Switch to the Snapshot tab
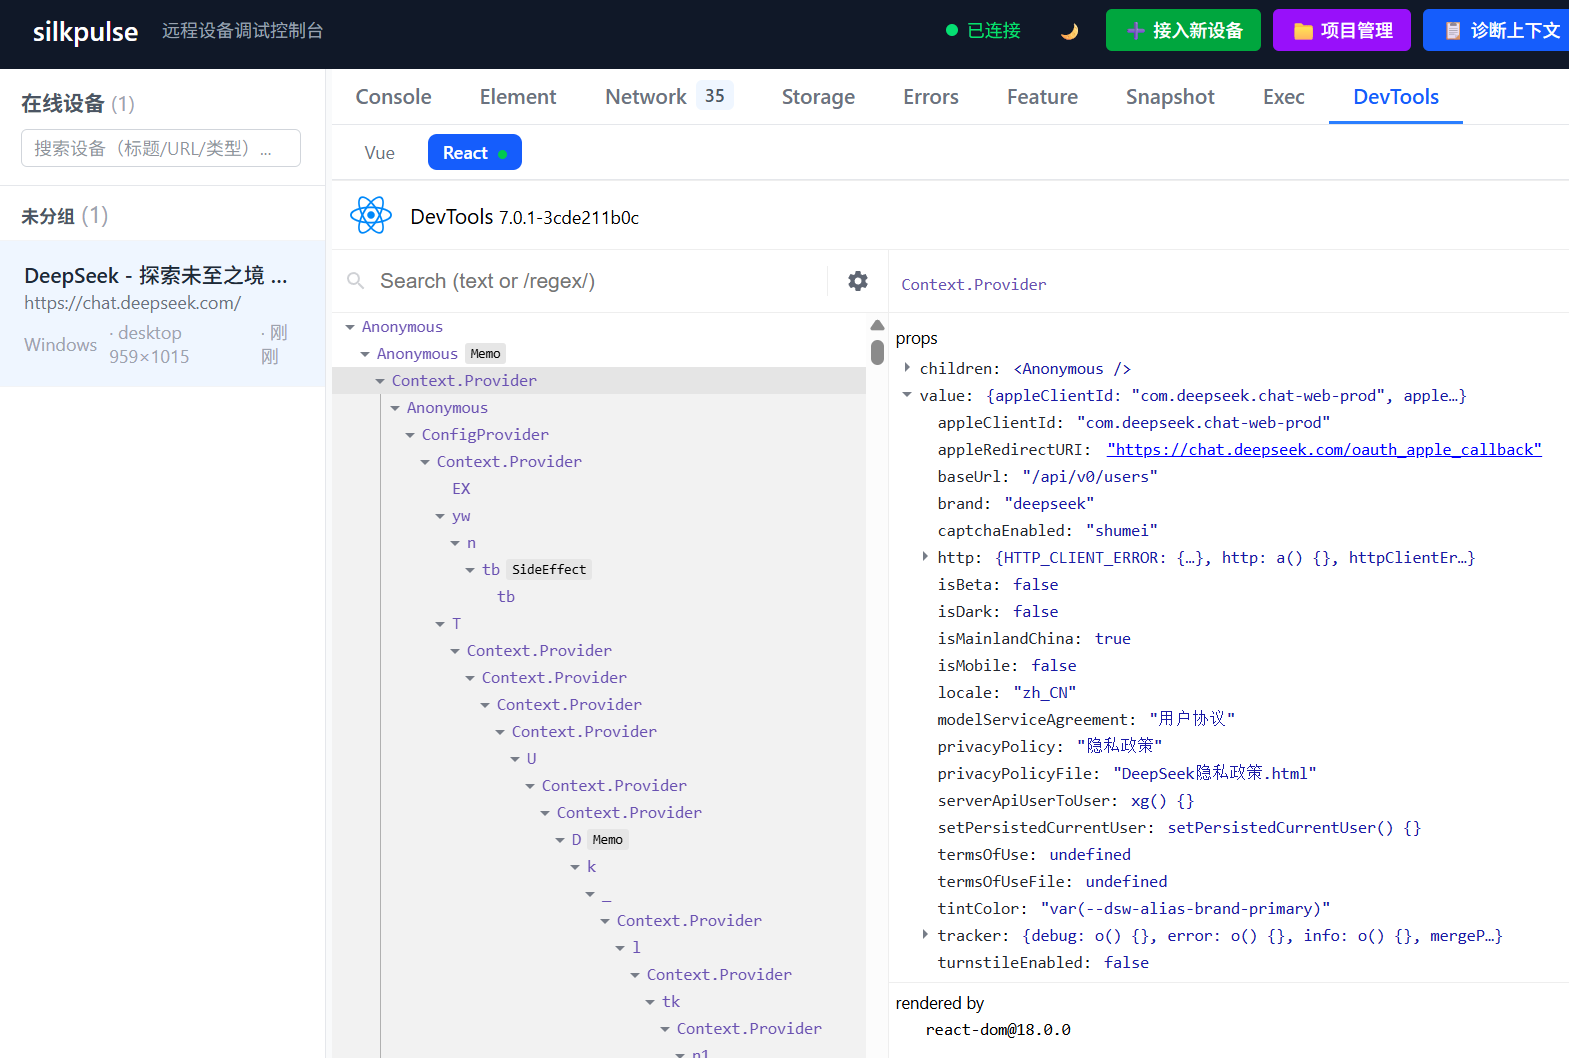The width and height of the screenshot is (1569, 1058). [1170, 97]
